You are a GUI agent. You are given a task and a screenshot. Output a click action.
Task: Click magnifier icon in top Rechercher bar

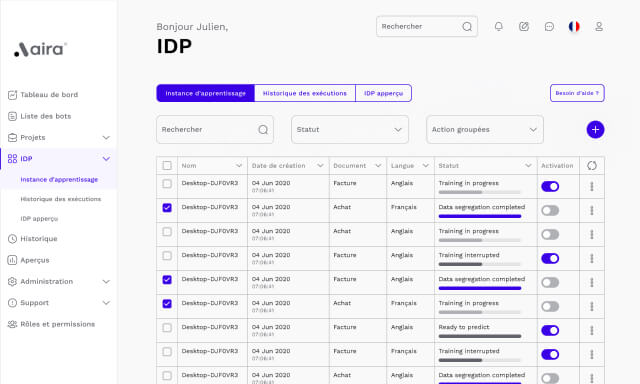(467, 27)
